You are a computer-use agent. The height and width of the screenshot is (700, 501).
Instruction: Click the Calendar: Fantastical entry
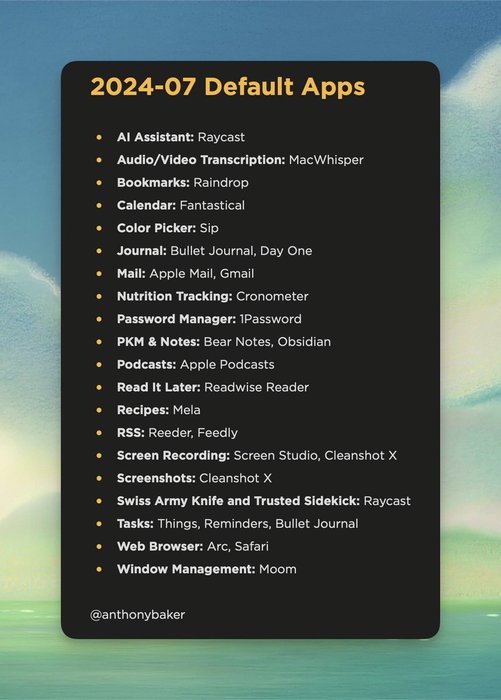[181, 205]
